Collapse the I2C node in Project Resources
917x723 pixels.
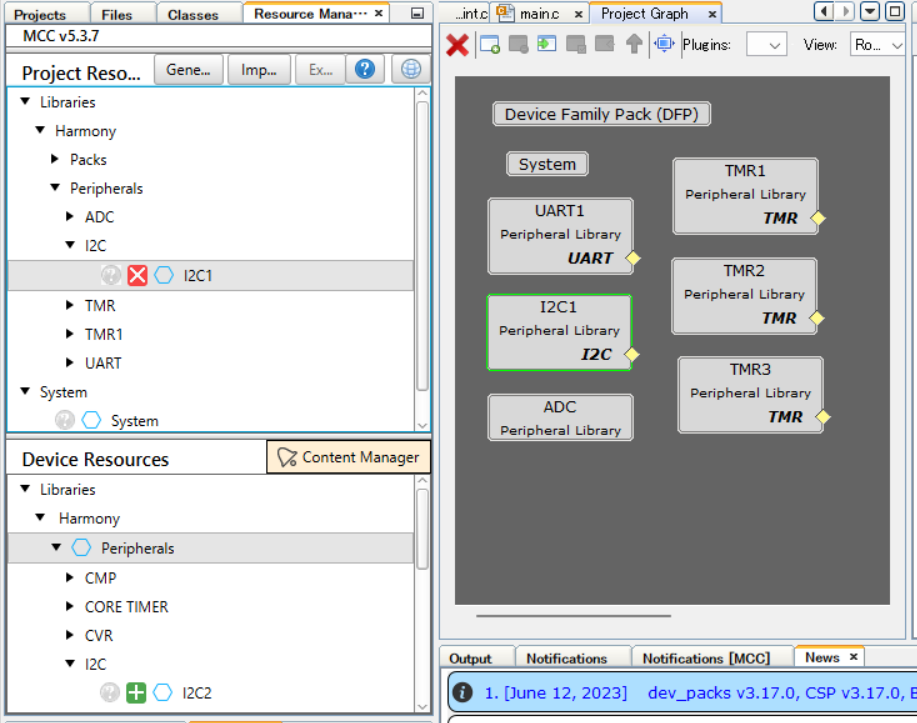click(x=70, y=245)
